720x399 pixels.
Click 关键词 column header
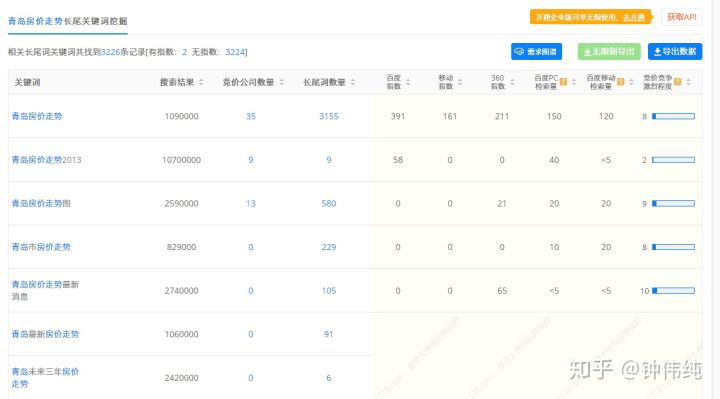tap(27, 82)
